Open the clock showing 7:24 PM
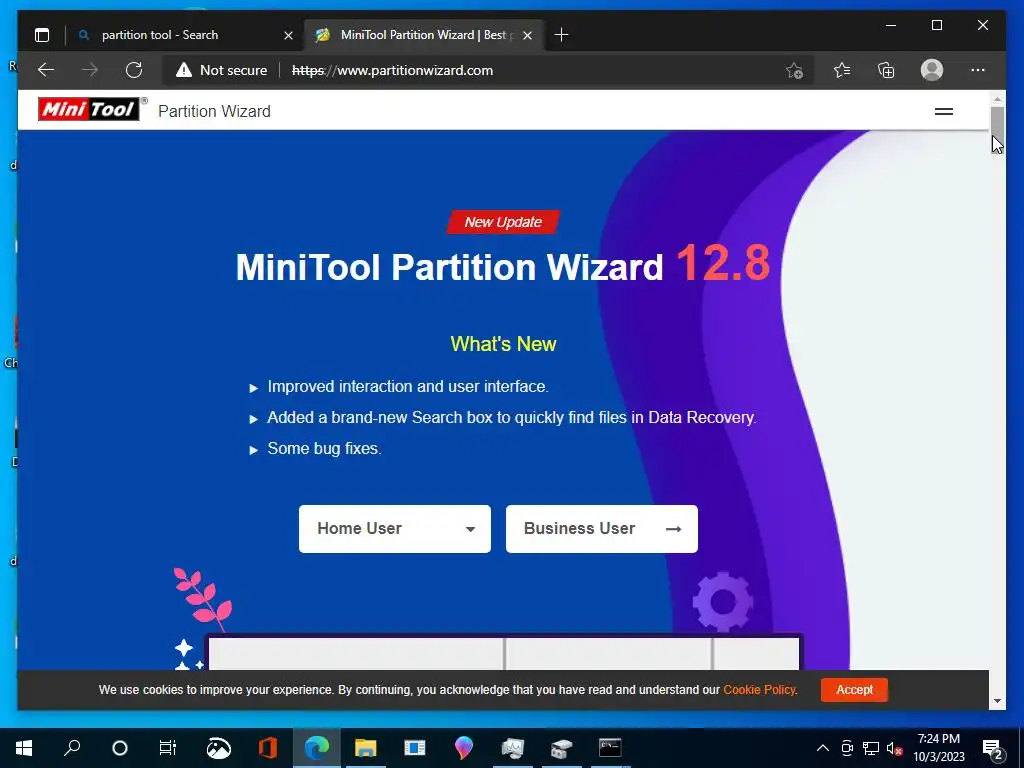 (x=938, y=748)
